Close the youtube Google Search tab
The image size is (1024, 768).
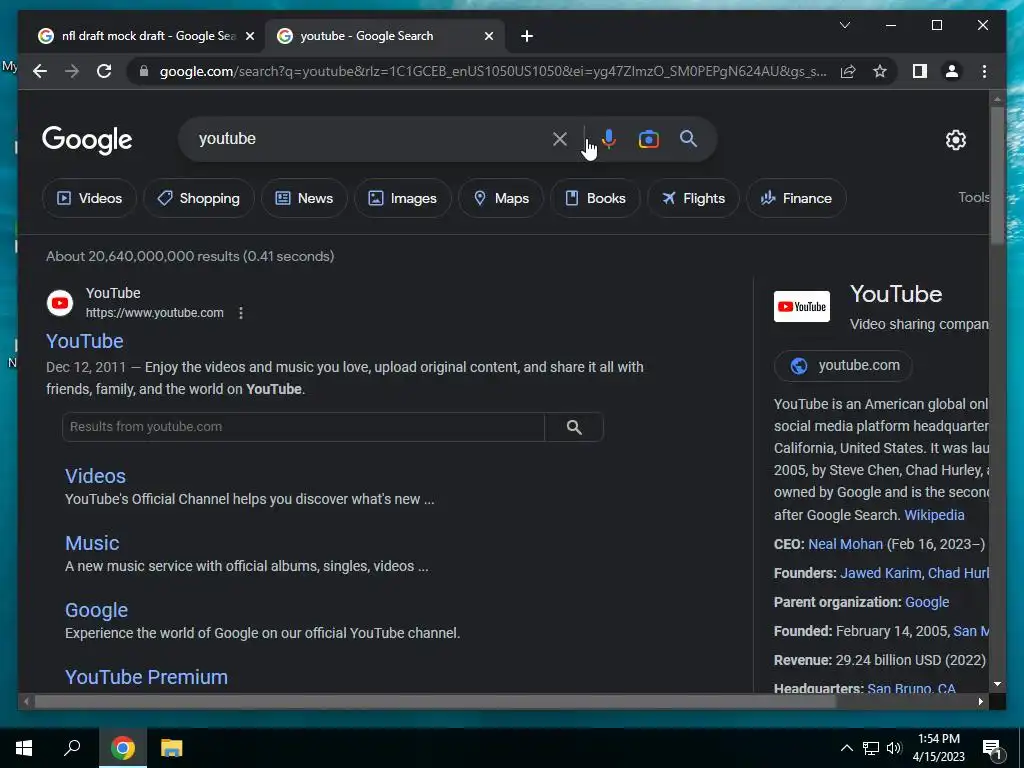click(488, 36)
